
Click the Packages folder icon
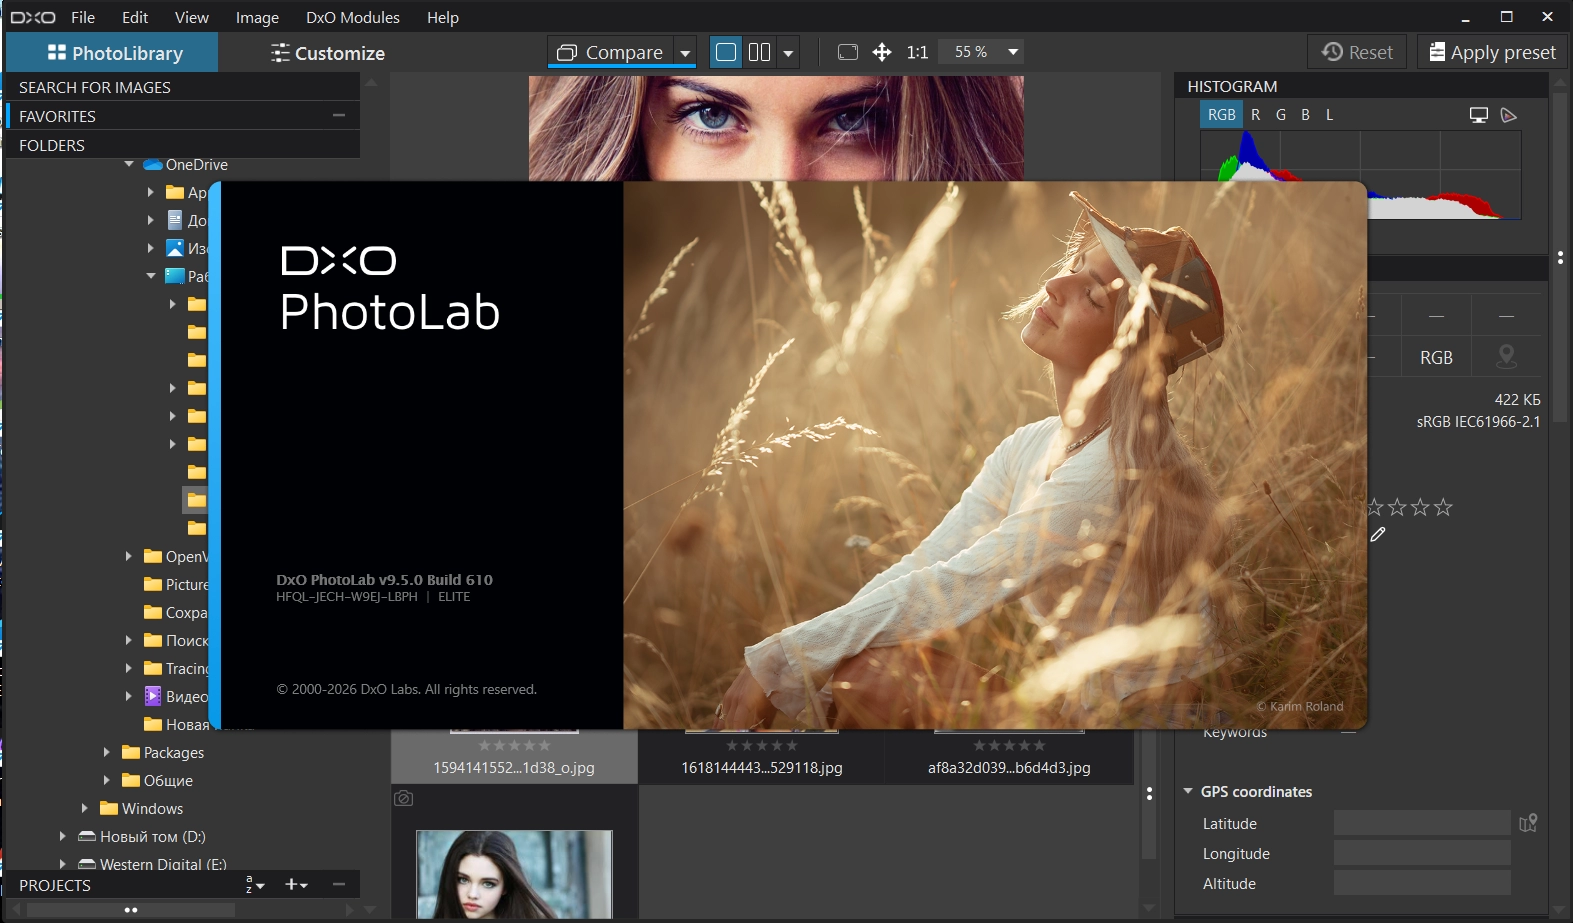[x=131, y=752]
